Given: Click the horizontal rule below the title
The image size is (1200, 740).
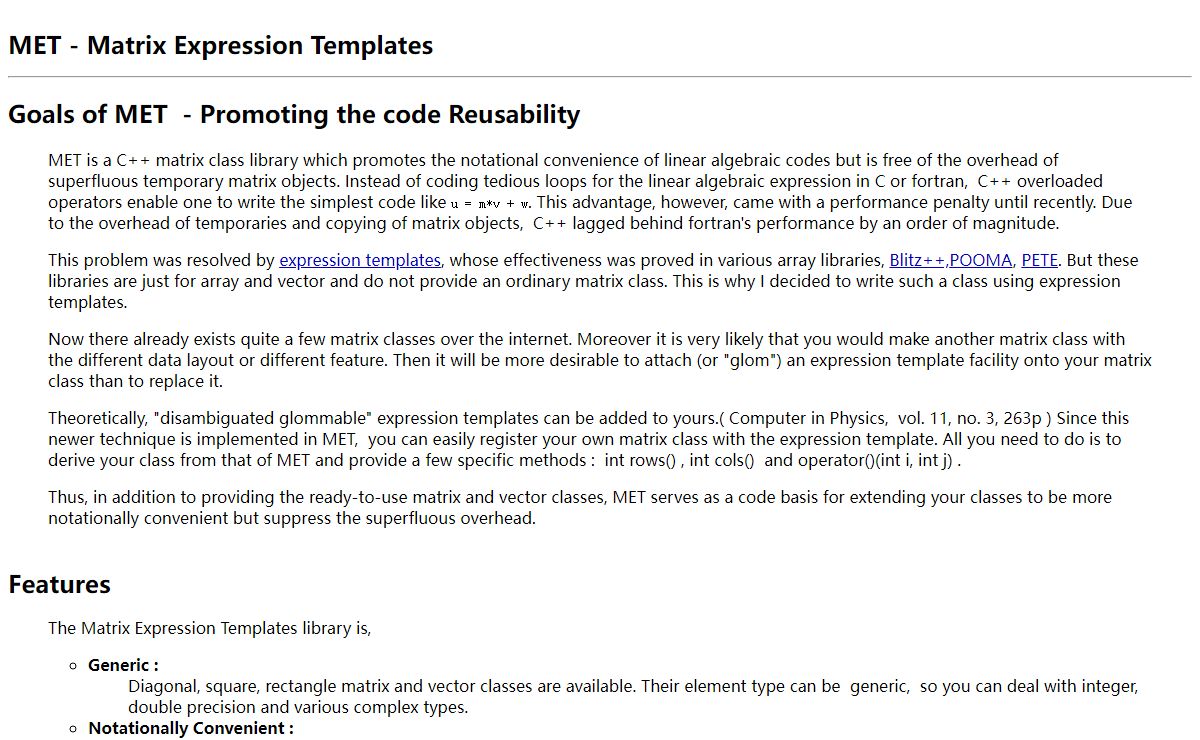Looking at the screenshot, I should pyautogui.click(x=600, y=77).
